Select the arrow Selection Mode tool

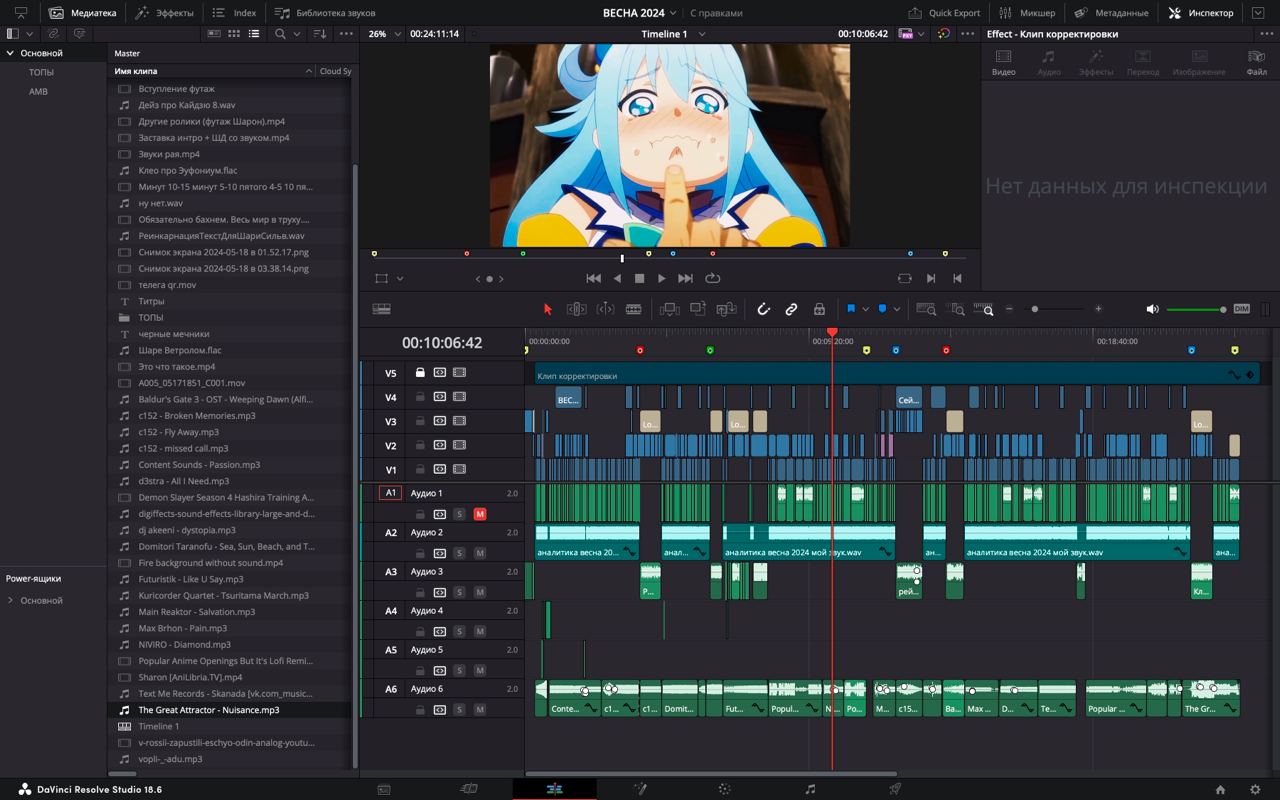547,309
